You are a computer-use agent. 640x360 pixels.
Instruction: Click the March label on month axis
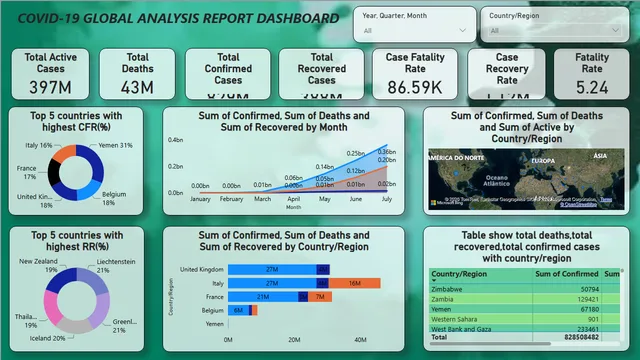pyautogui.click(x=262, y=199)
